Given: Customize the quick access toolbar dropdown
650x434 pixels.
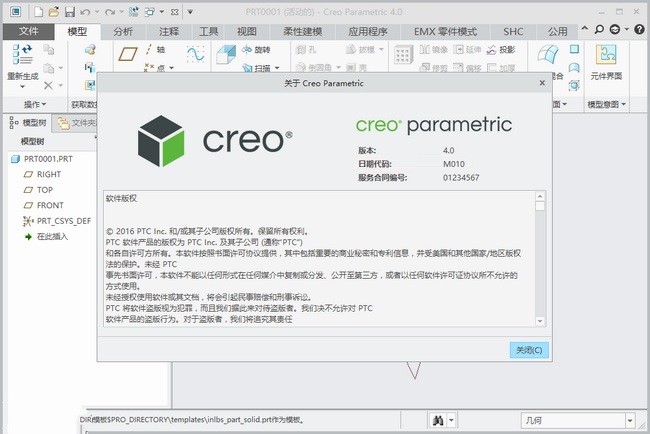Looking at the screenshot, I should (x=190, y=12).
